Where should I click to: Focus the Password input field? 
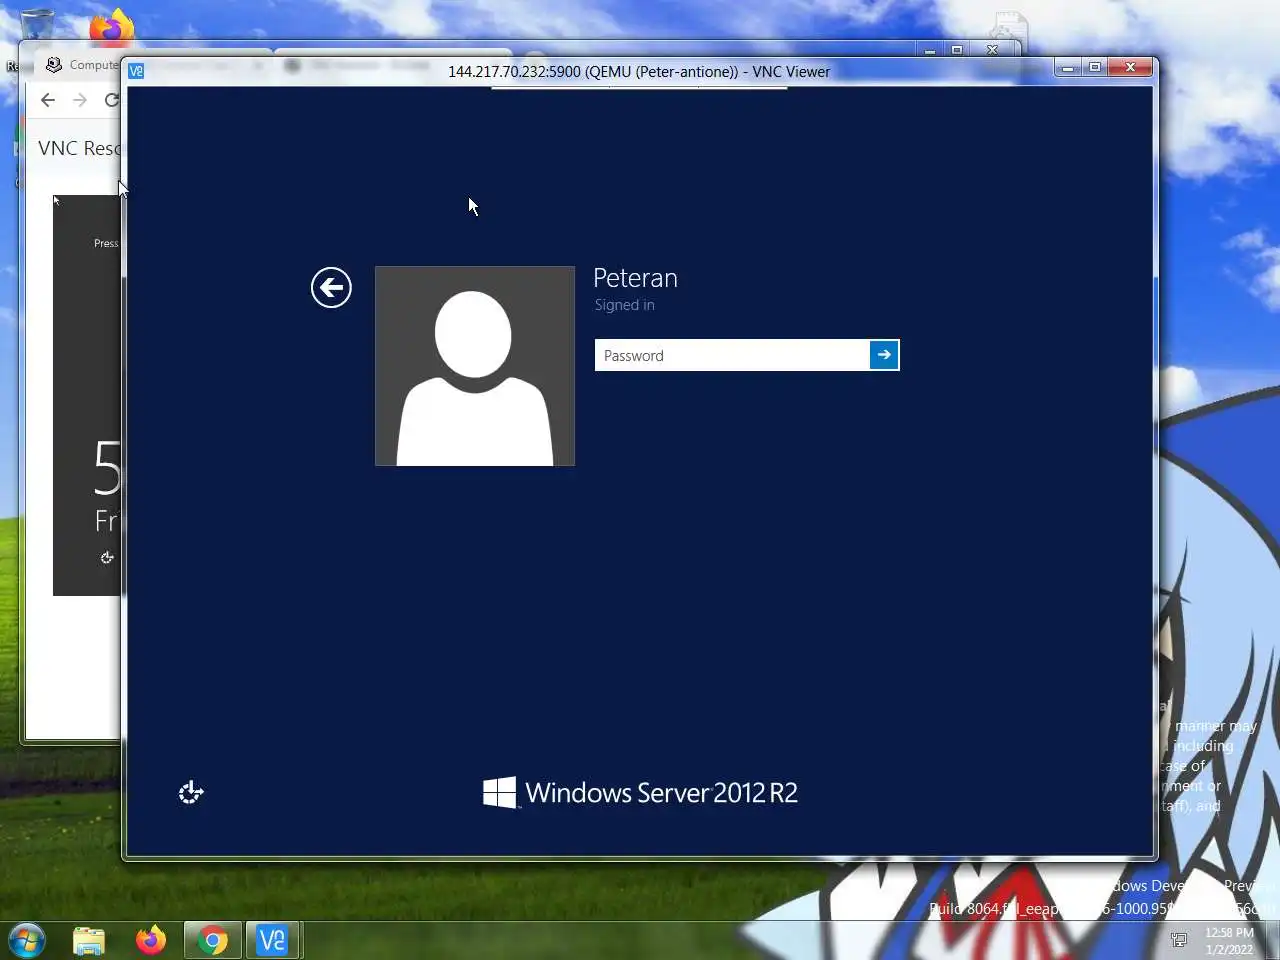(x=732, y=355)
